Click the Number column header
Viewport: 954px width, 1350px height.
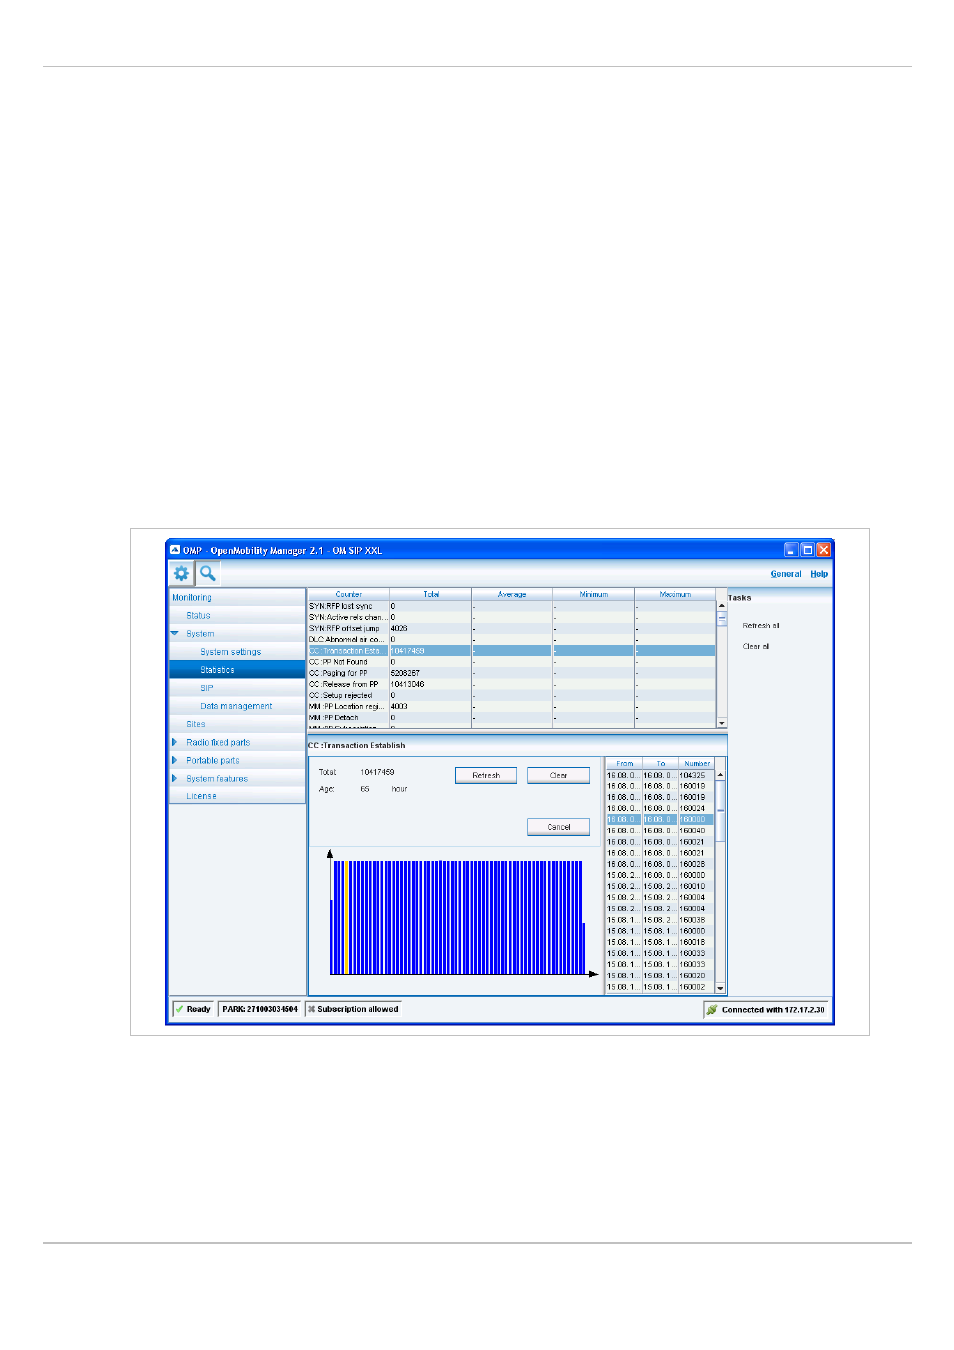click(697, 764)
